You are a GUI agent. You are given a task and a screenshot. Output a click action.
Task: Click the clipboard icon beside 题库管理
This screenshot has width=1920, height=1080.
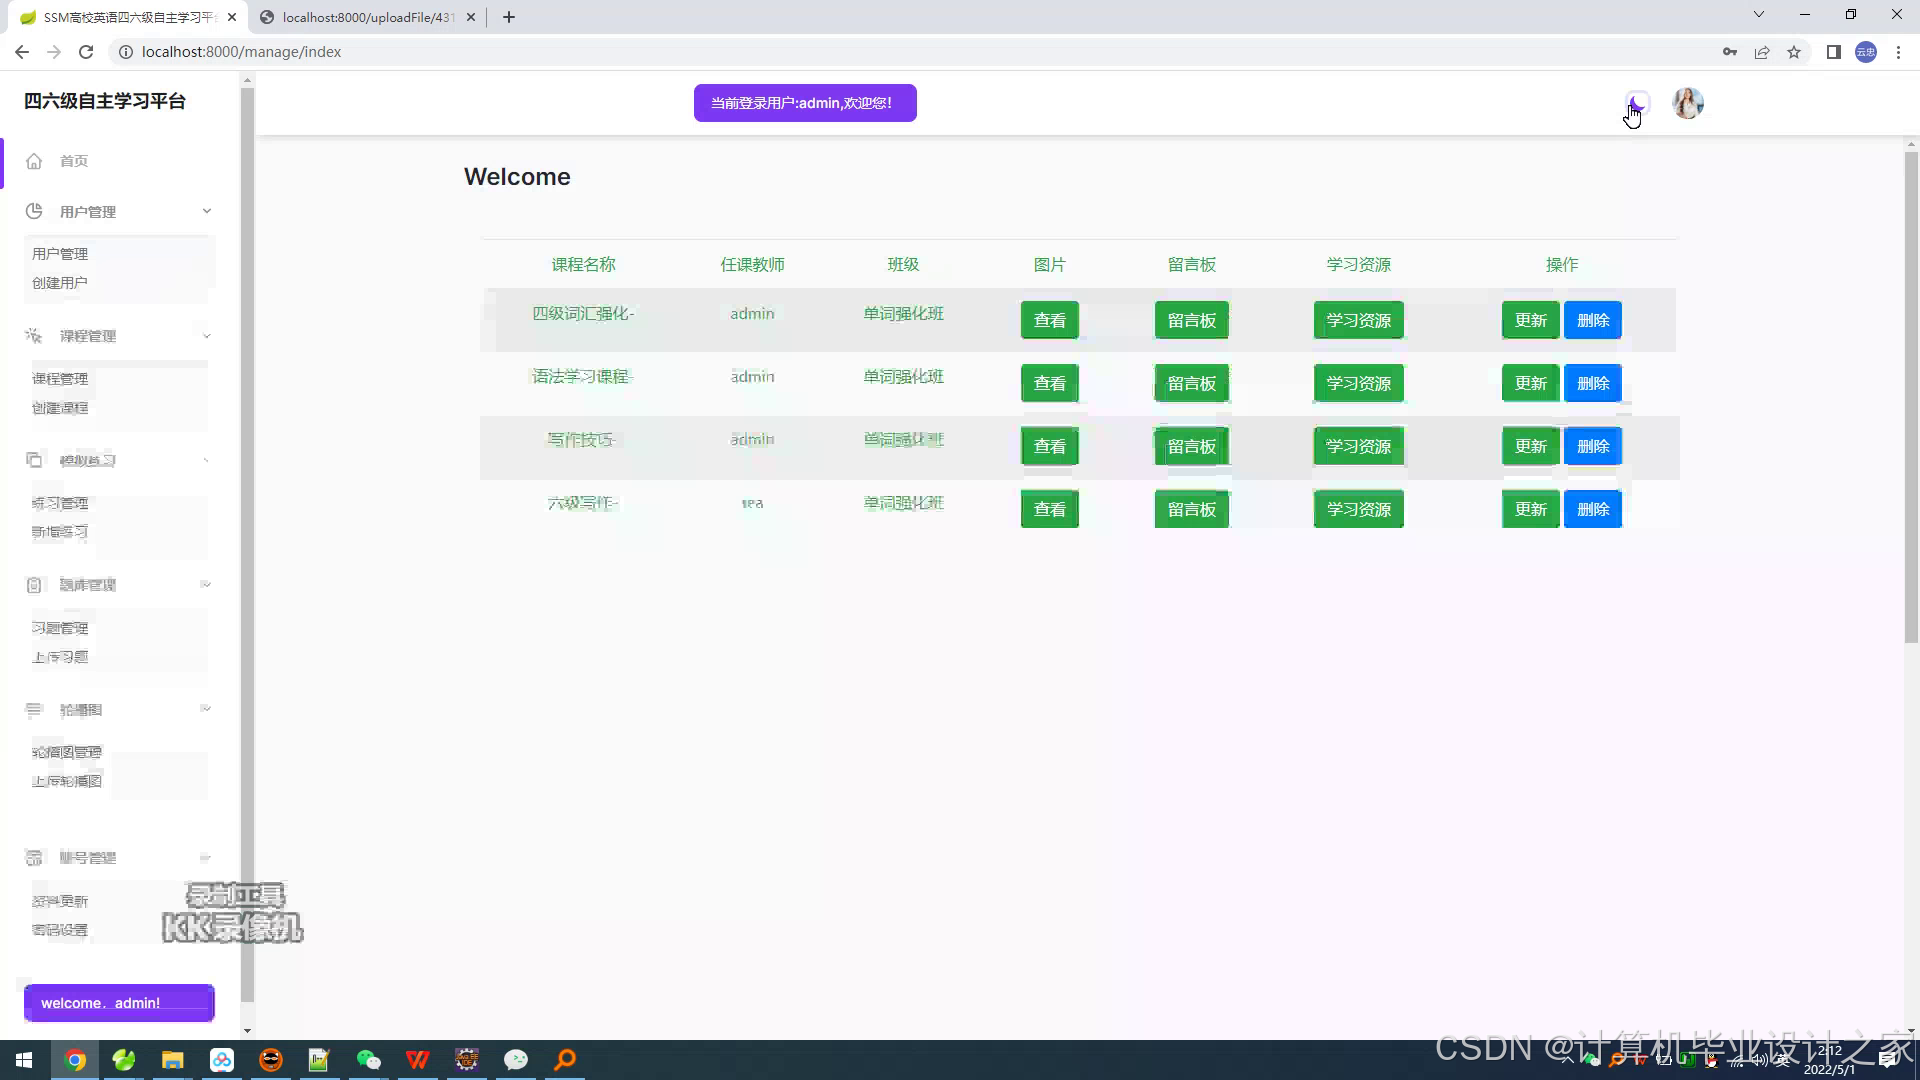coord(34,585)
